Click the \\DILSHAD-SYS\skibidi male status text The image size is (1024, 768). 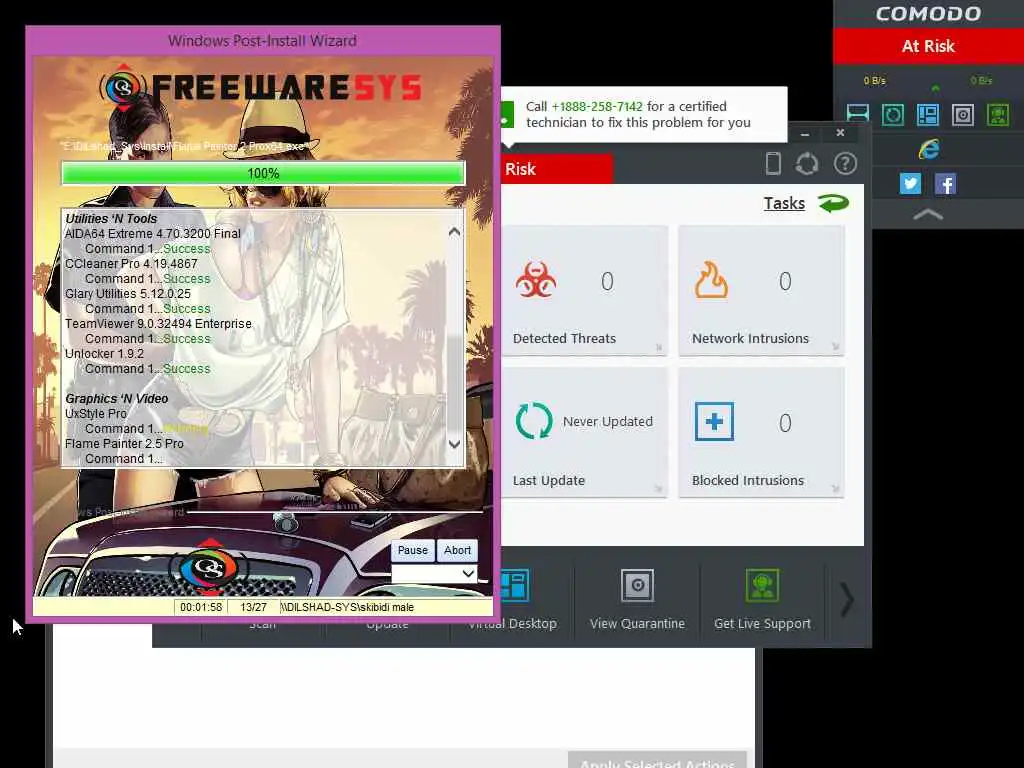(347, 607)
